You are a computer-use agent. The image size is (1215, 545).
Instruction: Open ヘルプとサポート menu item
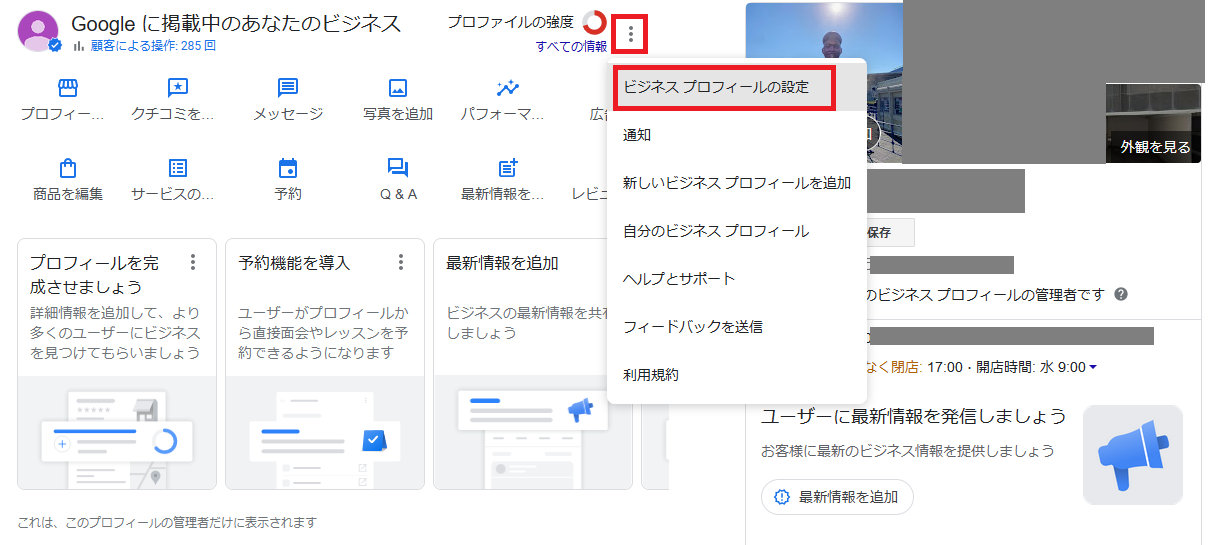click(x=737, y=279)
